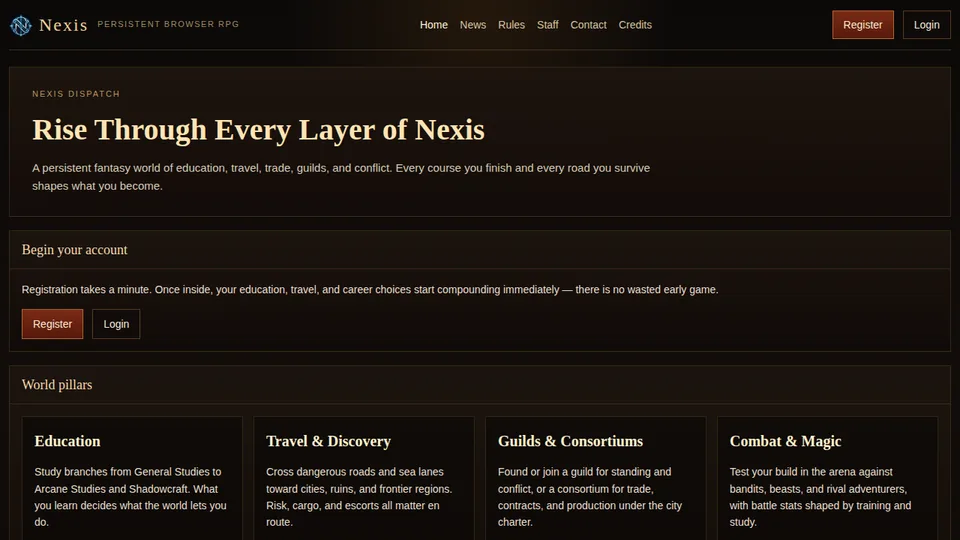960x540 pixels.
Task: Click Register under Begin your account
Action: [x=52, y=324]
